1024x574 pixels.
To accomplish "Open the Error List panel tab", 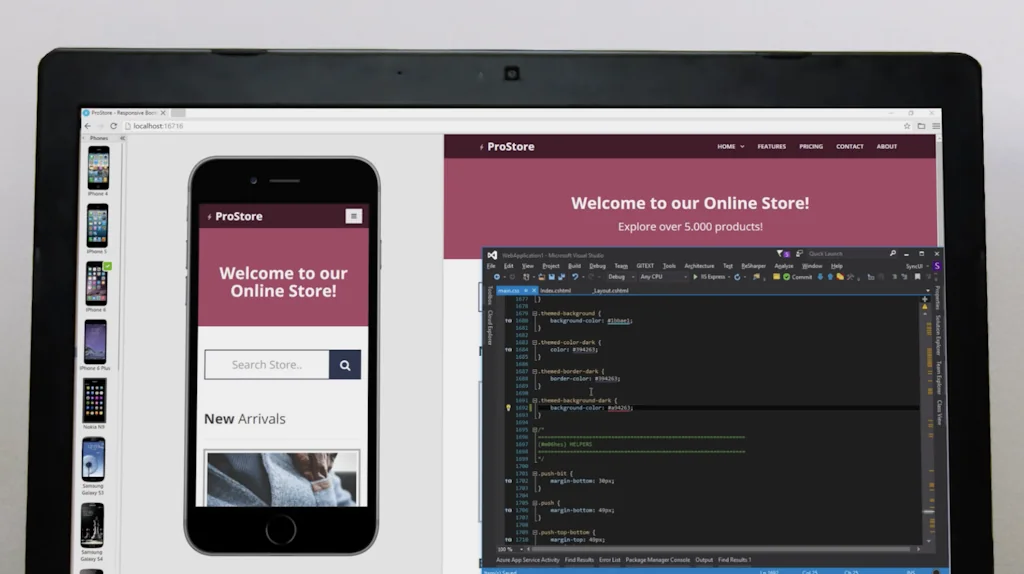I will (609, 560).
